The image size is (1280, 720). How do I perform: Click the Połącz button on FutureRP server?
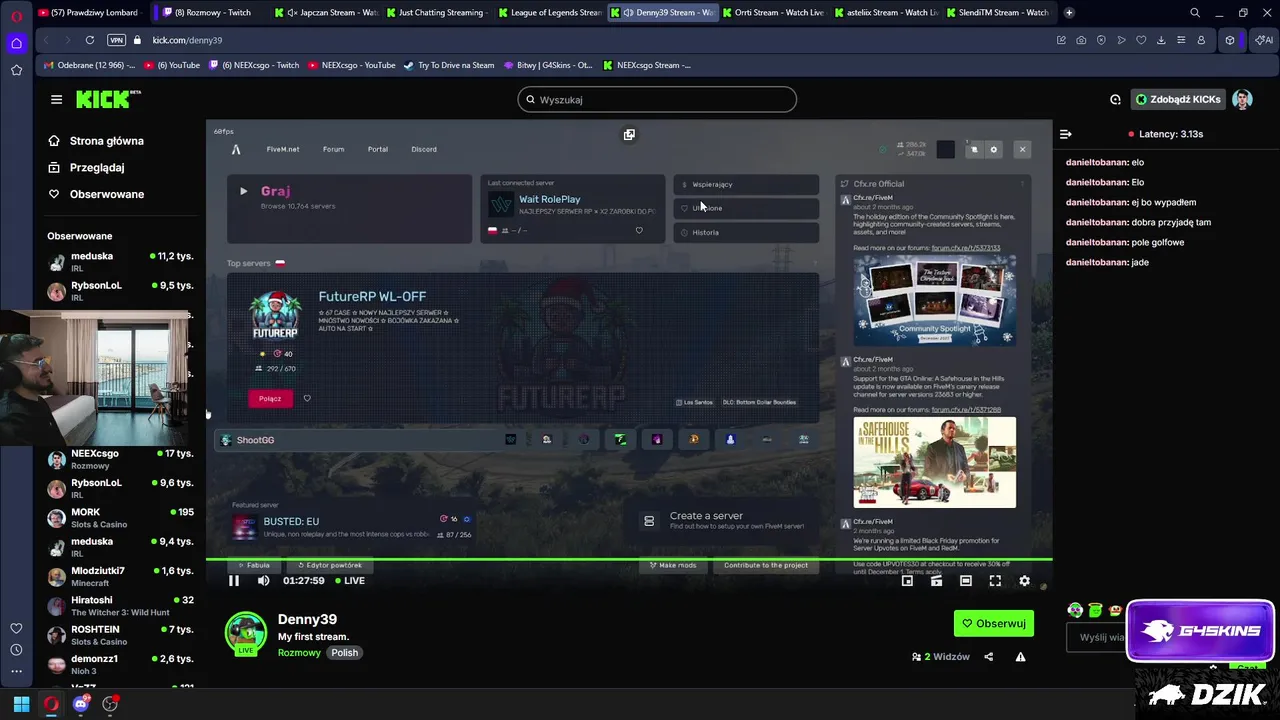coord(270,398)
